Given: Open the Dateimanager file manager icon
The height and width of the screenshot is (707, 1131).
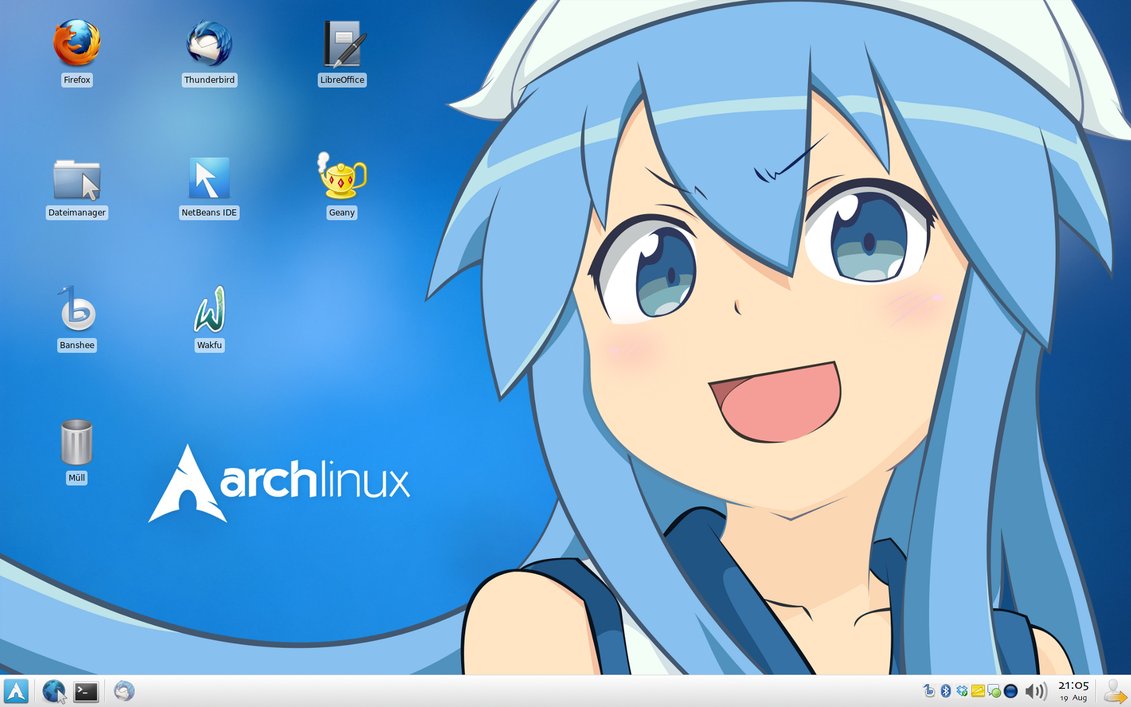Looking at the screenshot, I should click(x=77, y=179).
